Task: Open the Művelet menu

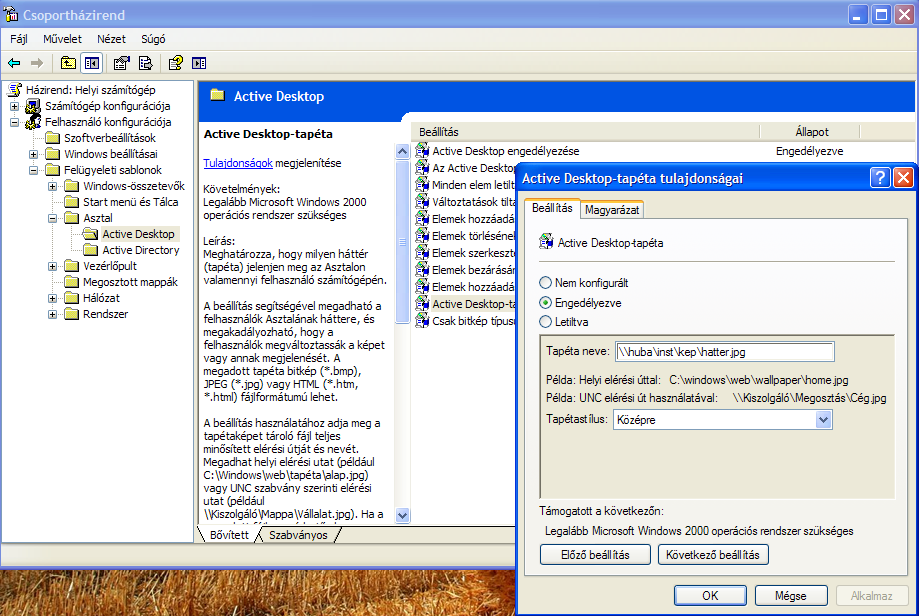Action: coord(62,39)
